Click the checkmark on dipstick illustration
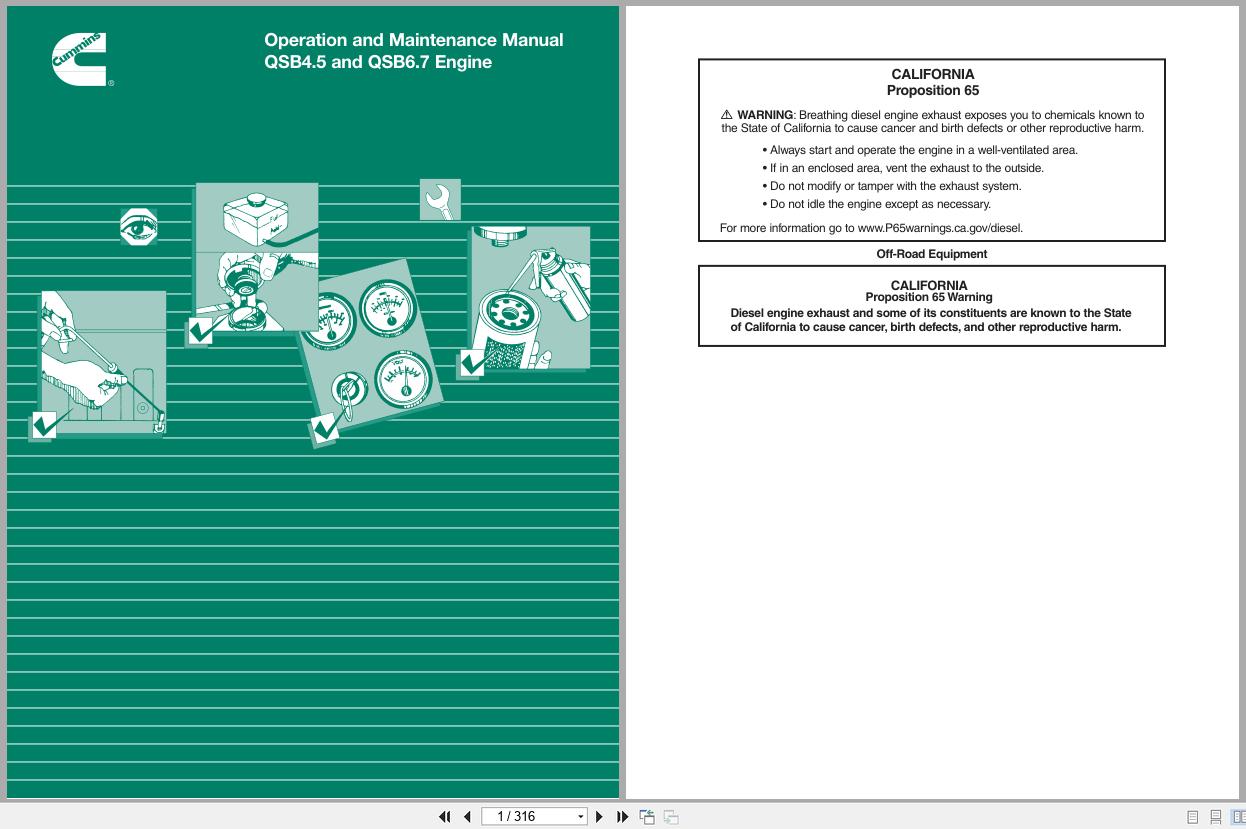1246x829 pixels. coord(44,425)
